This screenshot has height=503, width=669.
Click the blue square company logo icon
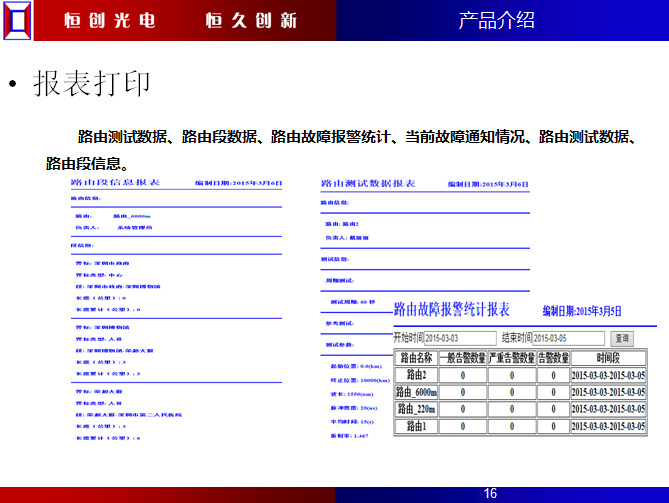(x=17, y=20)
